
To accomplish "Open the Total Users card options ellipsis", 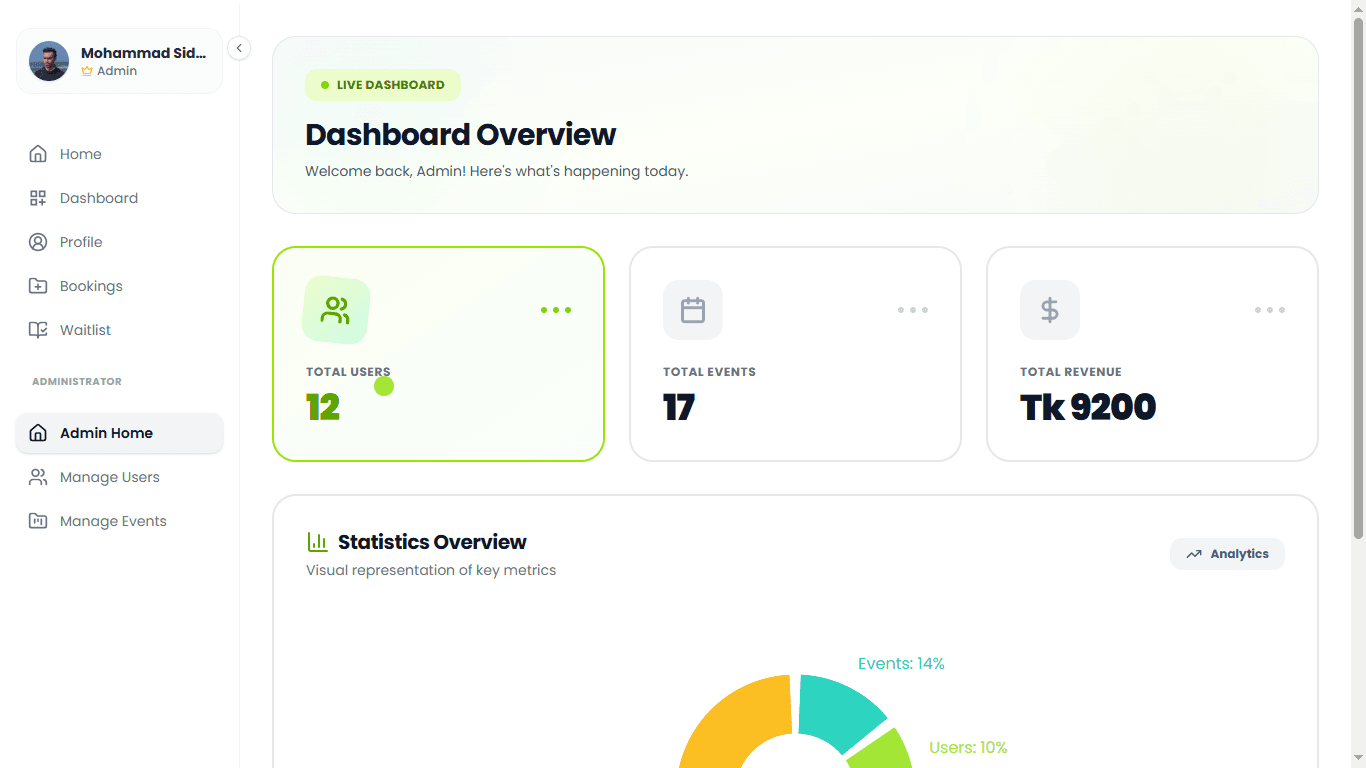I will click(x=556, y=310).
